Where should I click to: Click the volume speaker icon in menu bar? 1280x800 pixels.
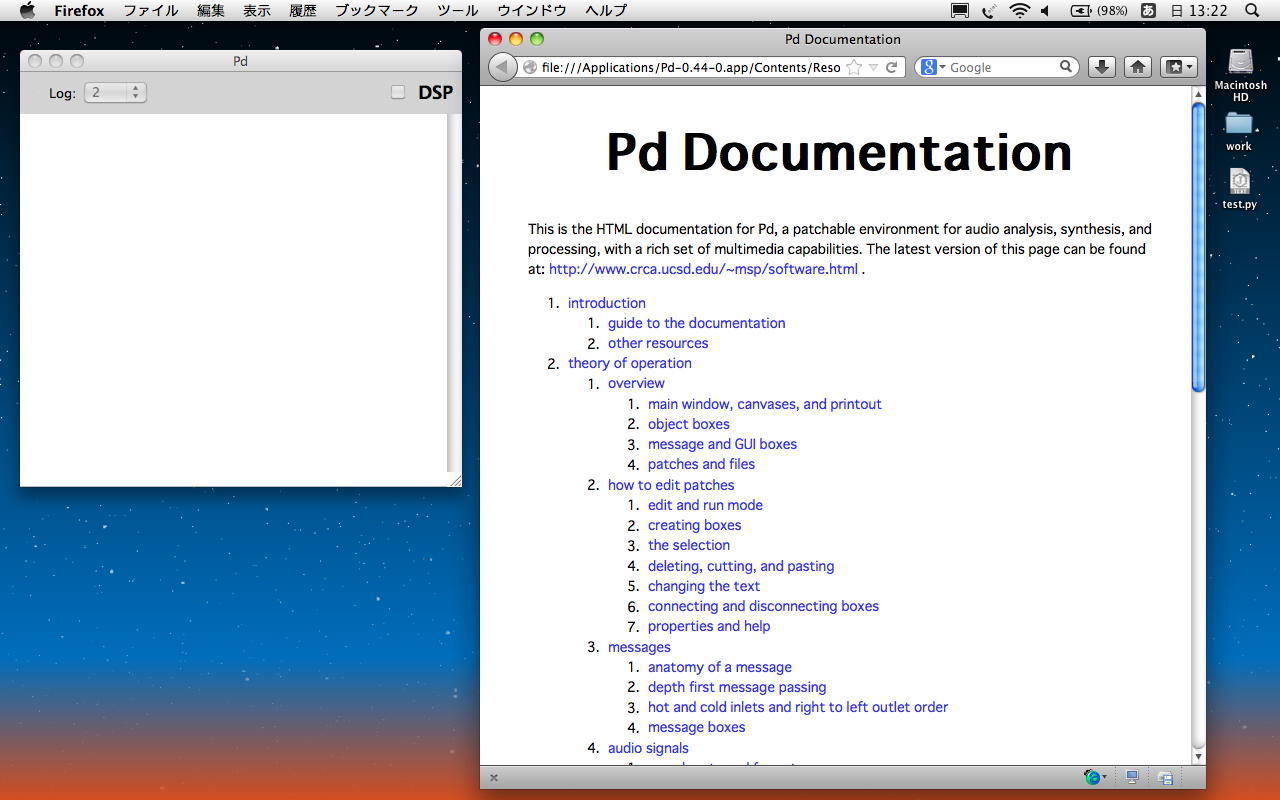tap(1045, 11)
